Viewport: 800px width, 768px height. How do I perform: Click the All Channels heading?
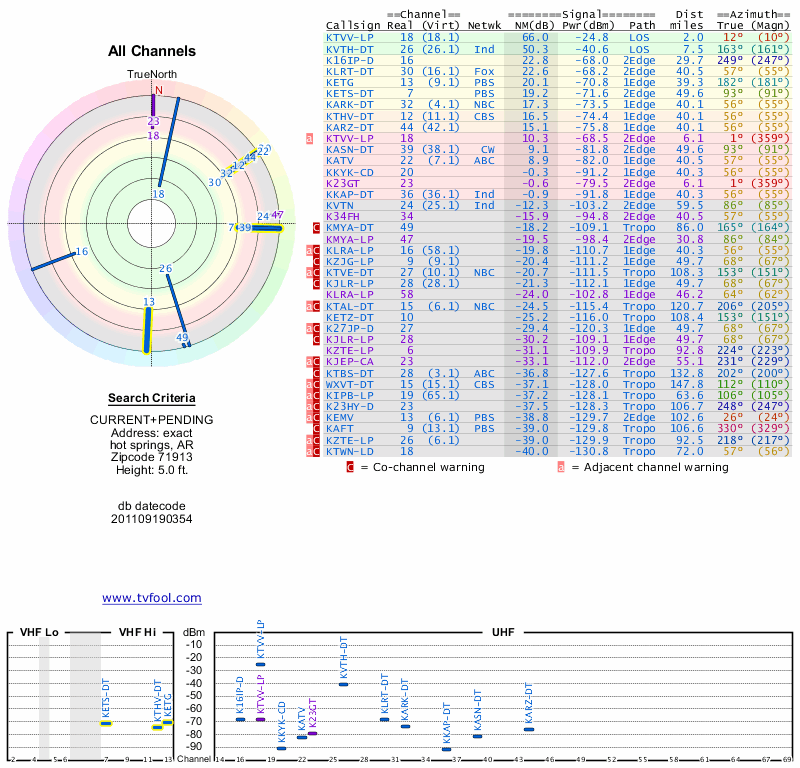pyautogui.click(x=151, y=51)
